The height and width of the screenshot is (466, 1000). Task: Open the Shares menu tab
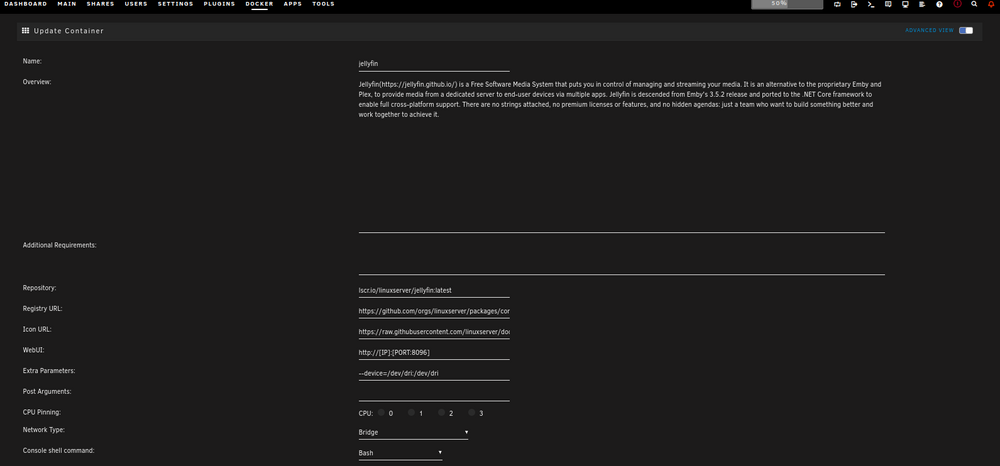click(x=100, y=4)
